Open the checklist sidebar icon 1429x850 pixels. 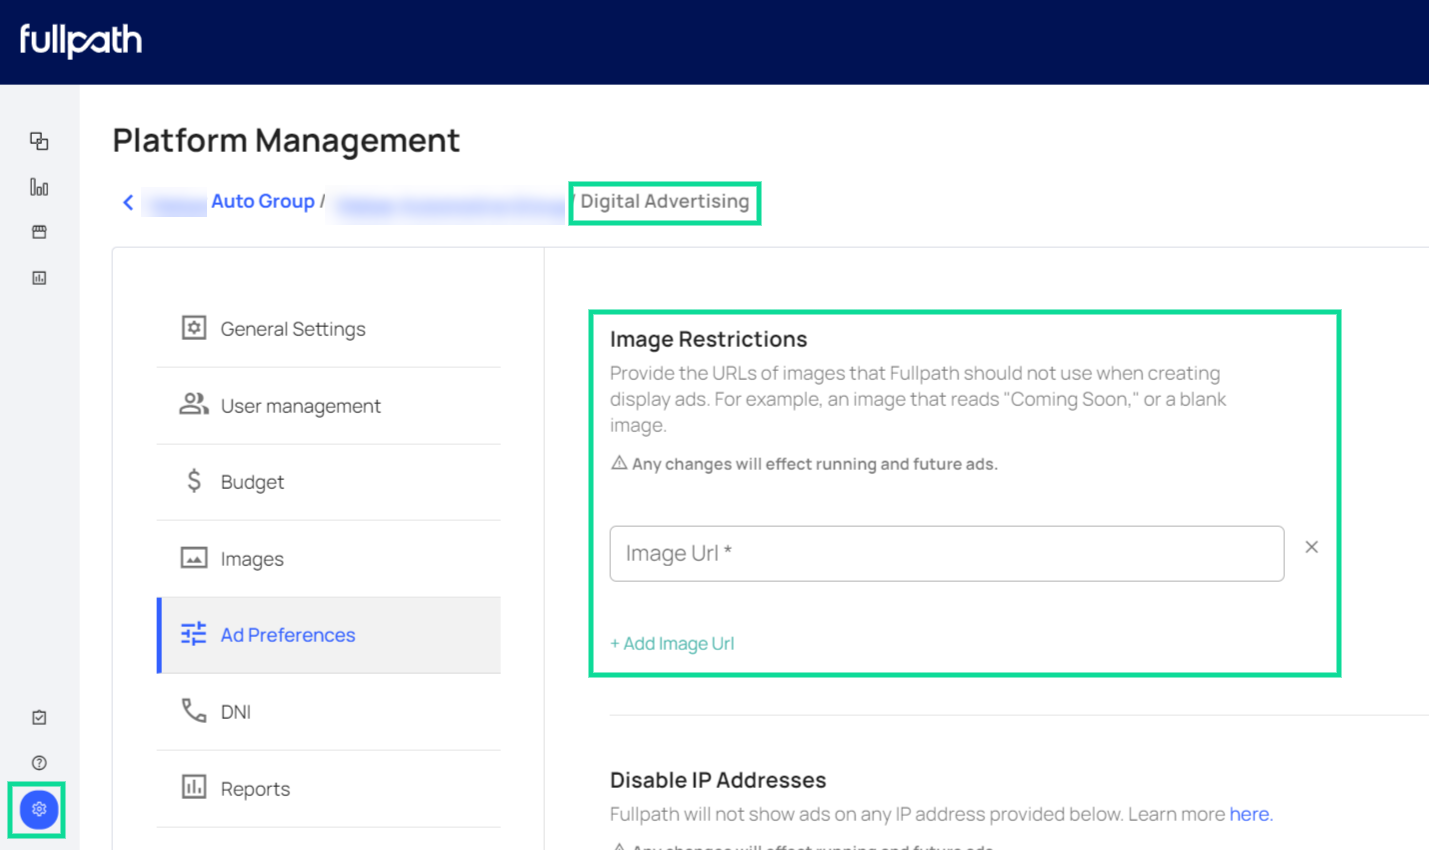pos(39,717)
